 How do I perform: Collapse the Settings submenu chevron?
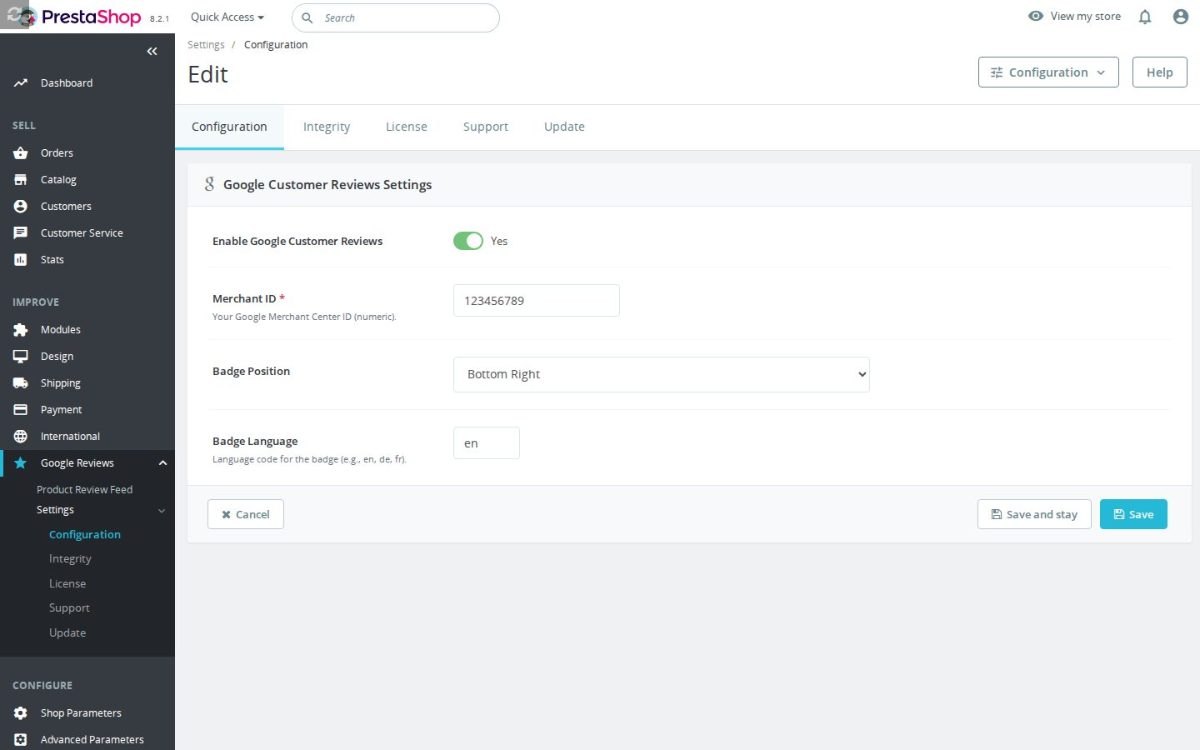[x=162, y=510]
